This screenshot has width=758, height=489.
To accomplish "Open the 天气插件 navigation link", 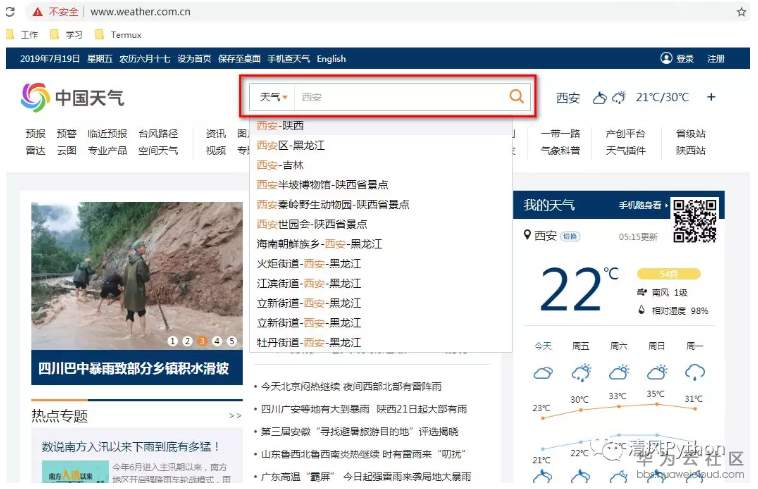I will [x=626, y=150].
